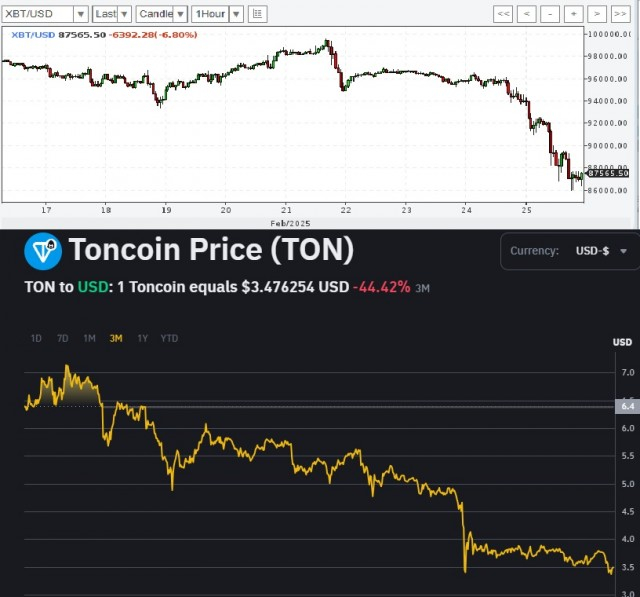Click the Toncoin logo icon

41,250
